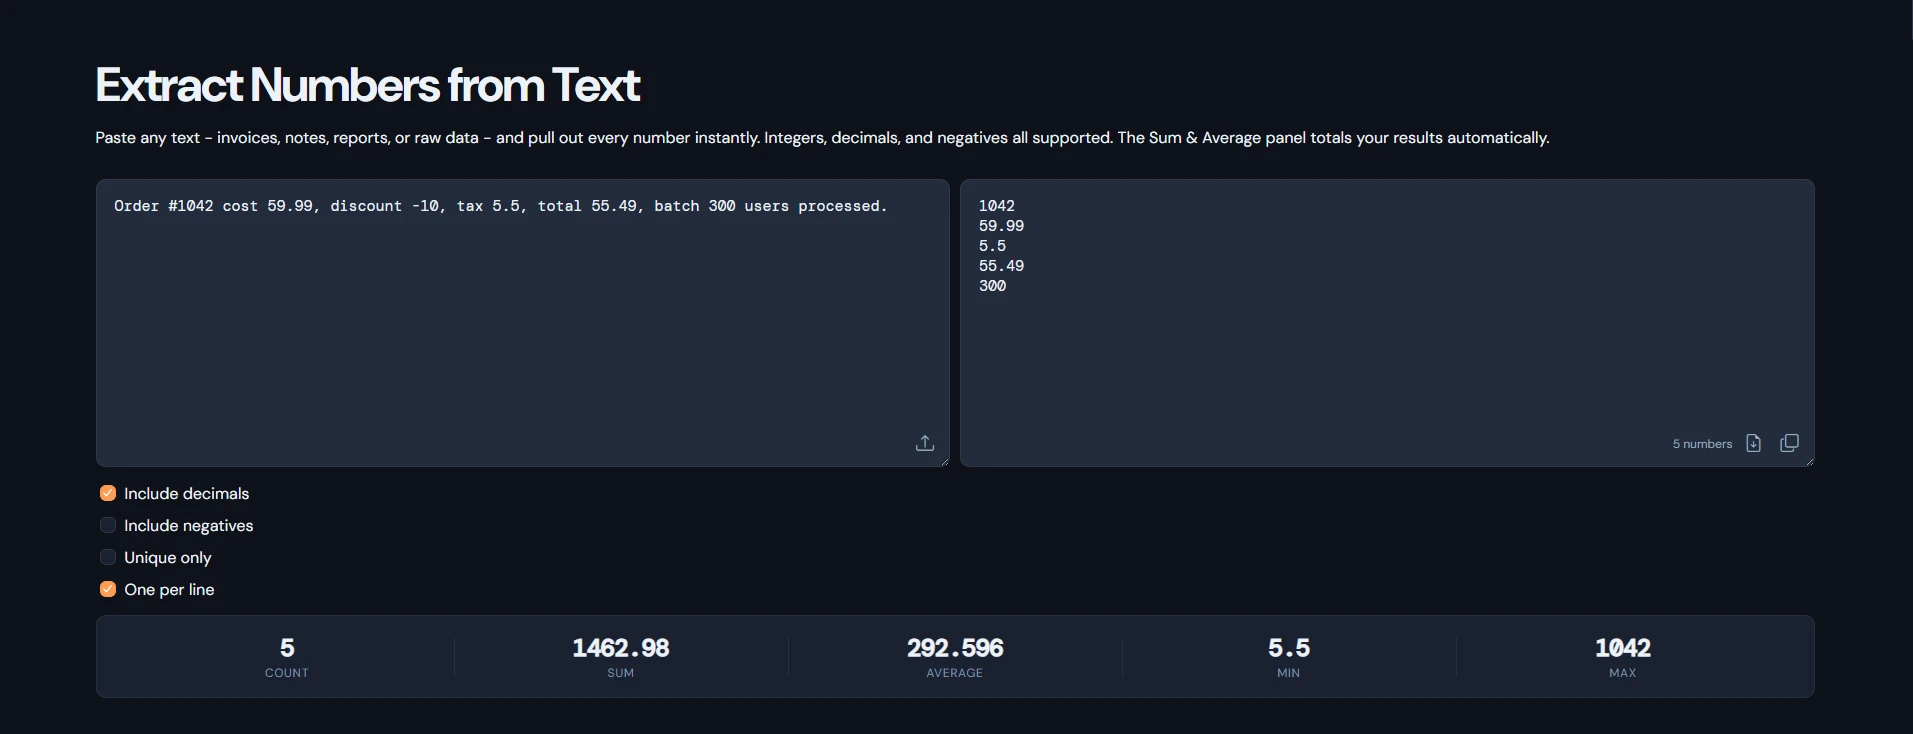Select the 55.49 line in the output
Image resolution: width=1913 pixels, height=734 pixels.
coord(1001,266)
